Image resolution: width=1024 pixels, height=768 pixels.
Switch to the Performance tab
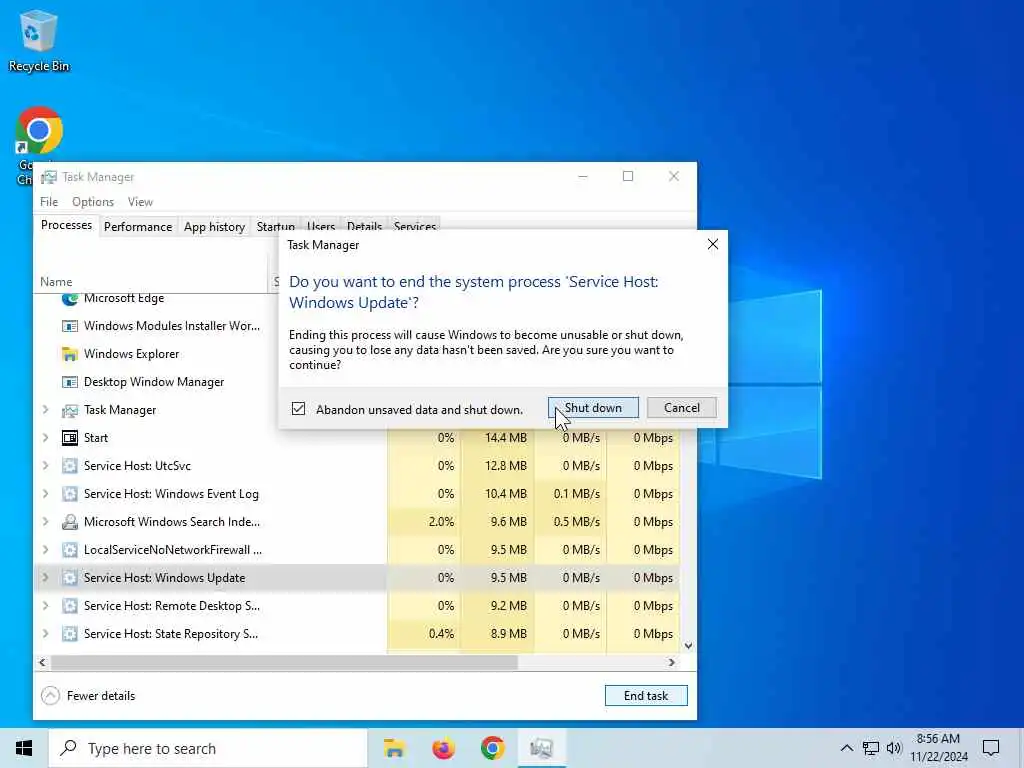(x=138, y=227)
